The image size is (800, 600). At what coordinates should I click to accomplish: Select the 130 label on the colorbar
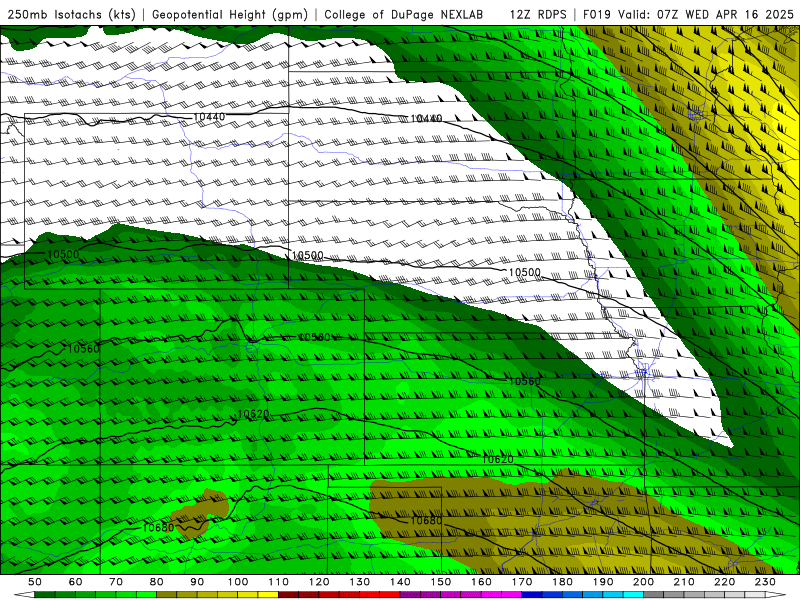coord(360,582)
